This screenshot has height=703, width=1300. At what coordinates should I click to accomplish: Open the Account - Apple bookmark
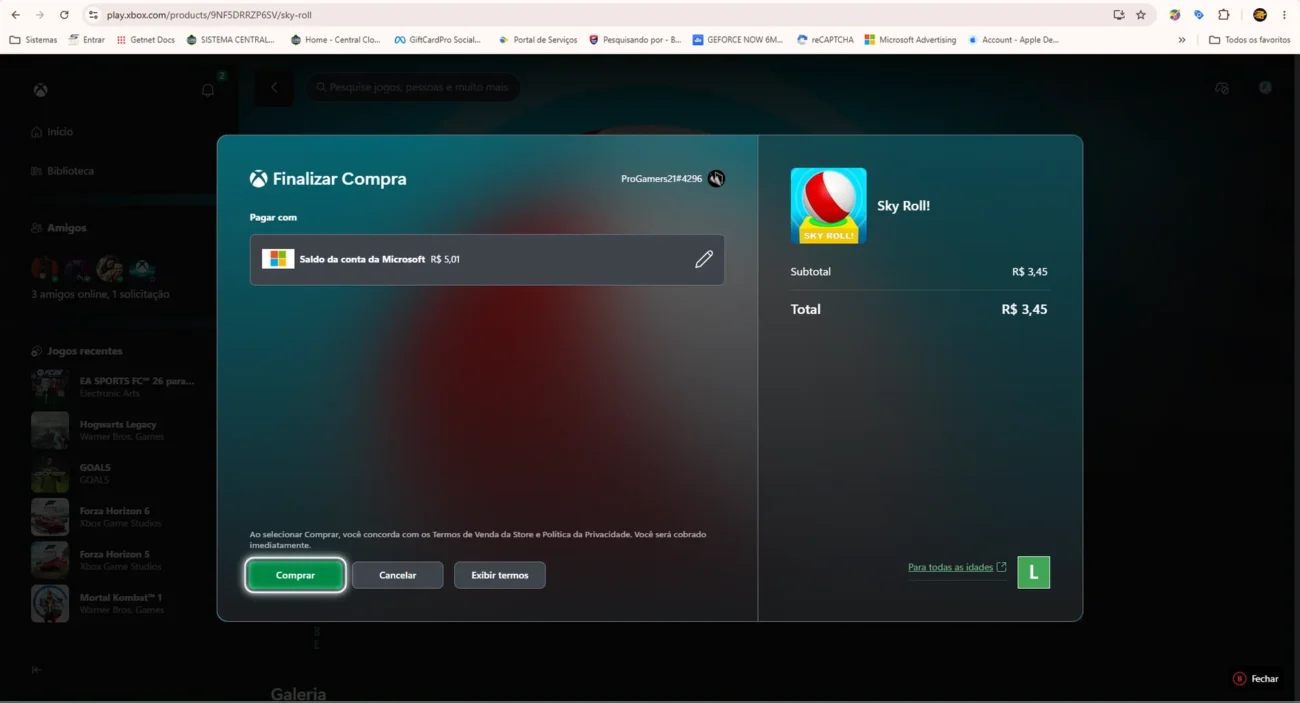pyautogui.click(x=1013, y=40)
